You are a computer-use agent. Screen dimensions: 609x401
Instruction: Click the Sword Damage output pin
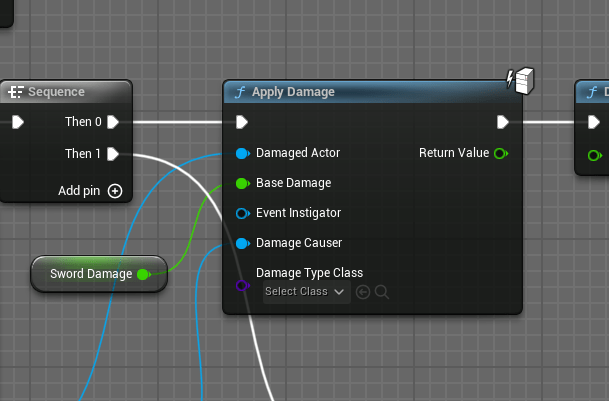[x=143, y=274]
